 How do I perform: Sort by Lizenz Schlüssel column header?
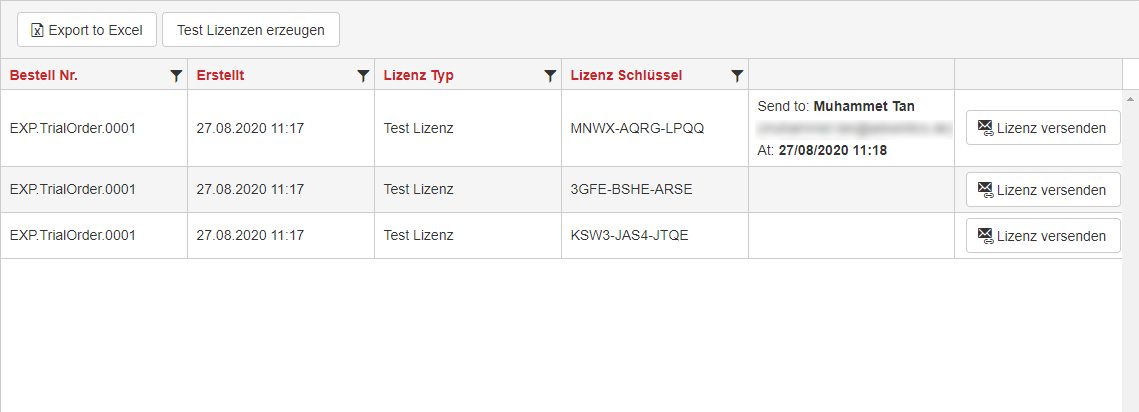pyautogui.click(x=626, y=76)
